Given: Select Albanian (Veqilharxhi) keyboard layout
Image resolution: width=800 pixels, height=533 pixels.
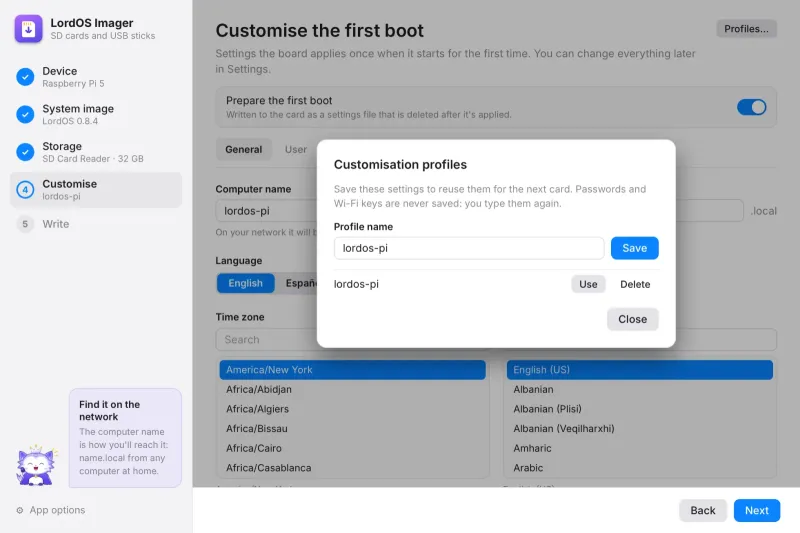Looking at the screenshot, I should (639, 428).
